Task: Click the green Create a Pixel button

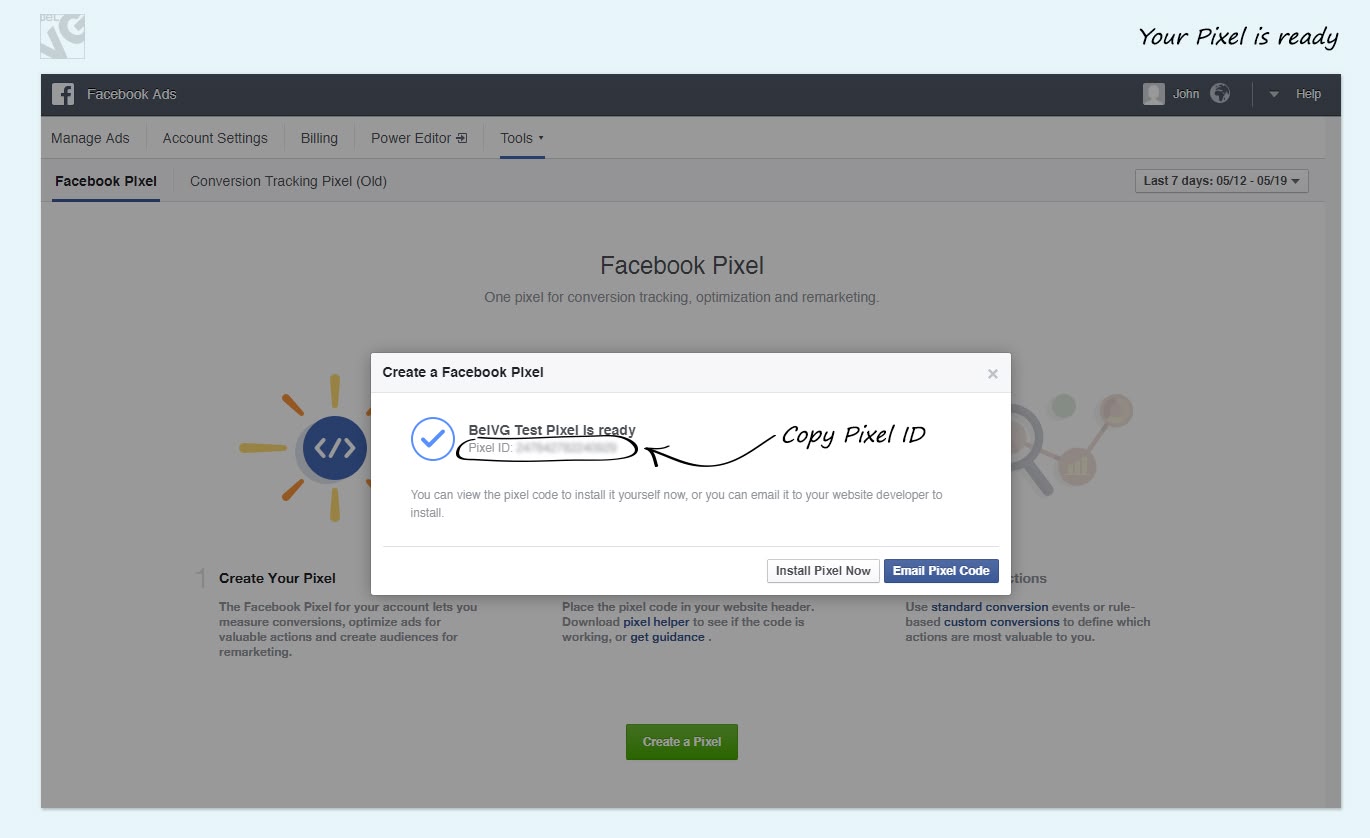Action: pos(681,742)
